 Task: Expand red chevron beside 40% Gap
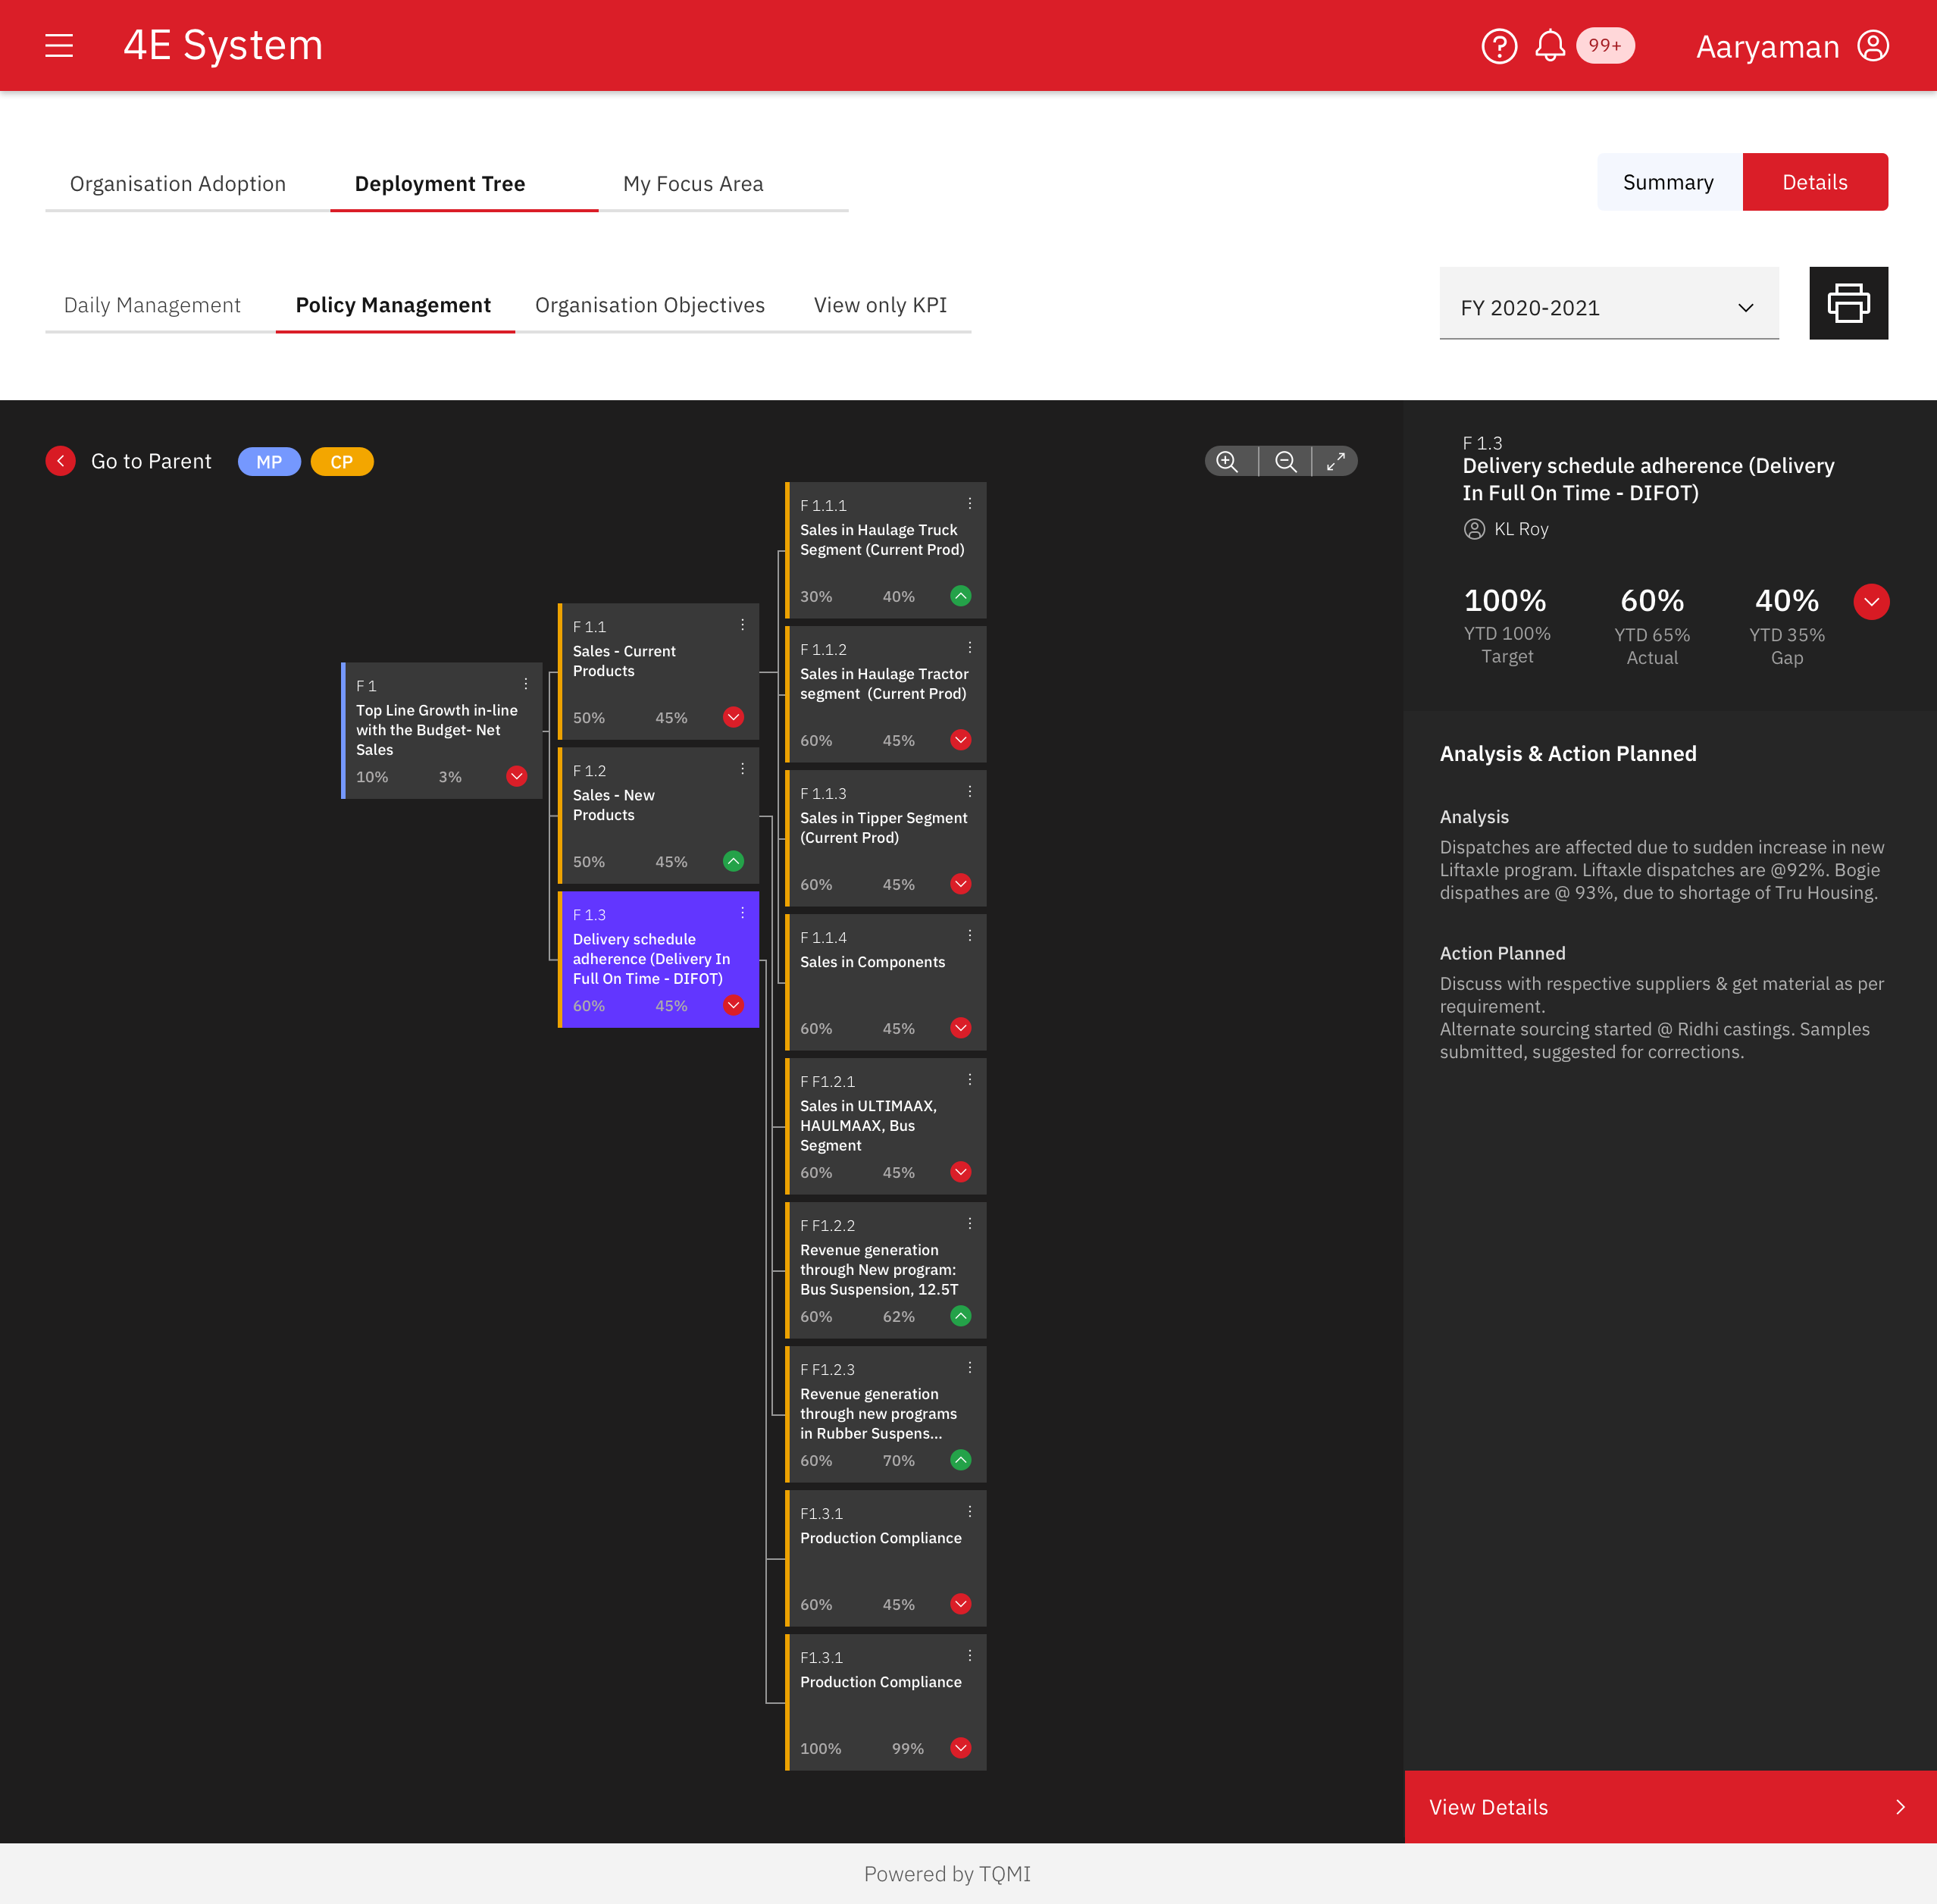pos(1870,602)
